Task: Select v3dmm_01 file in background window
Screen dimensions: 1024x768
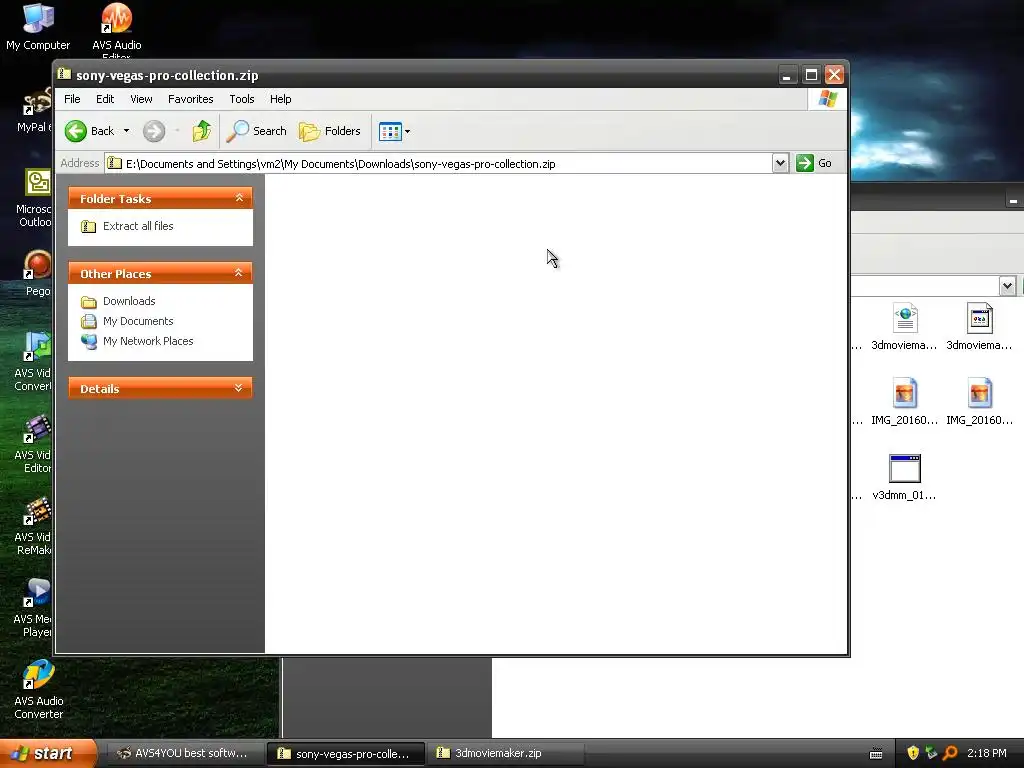Action: pyautogui.click(x=904, y=477)
